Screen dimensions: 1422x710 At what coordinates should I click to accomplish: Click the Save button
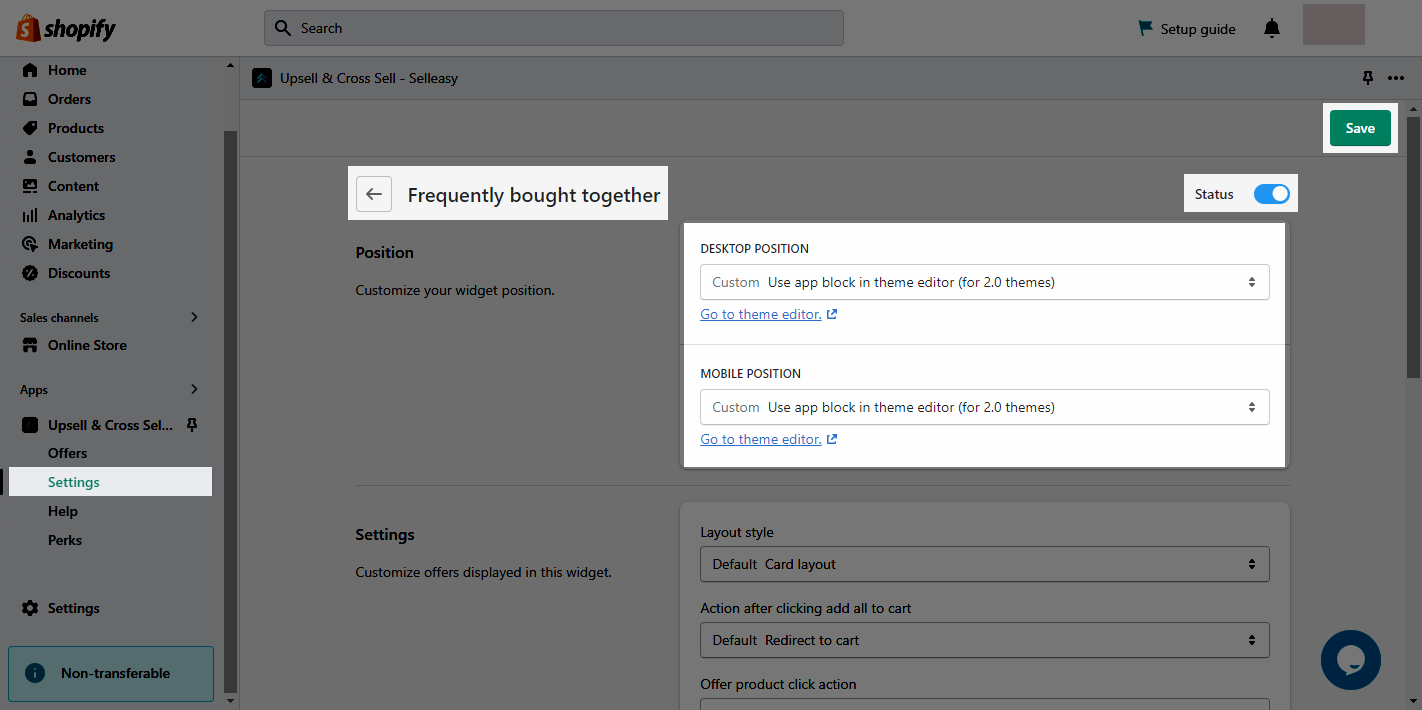point(1360,128)
